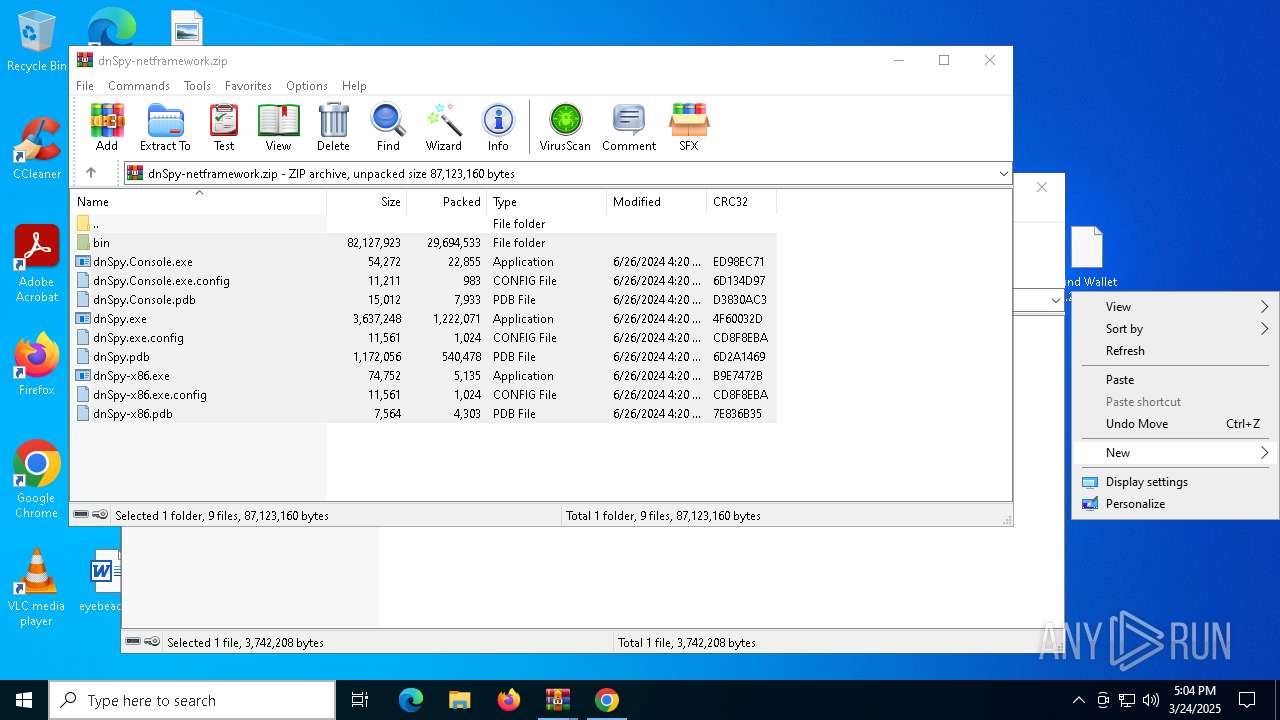Select dnSpy.Console.exe file
This screenshot has height=720, width=1280.
click(x=424, y=262)
